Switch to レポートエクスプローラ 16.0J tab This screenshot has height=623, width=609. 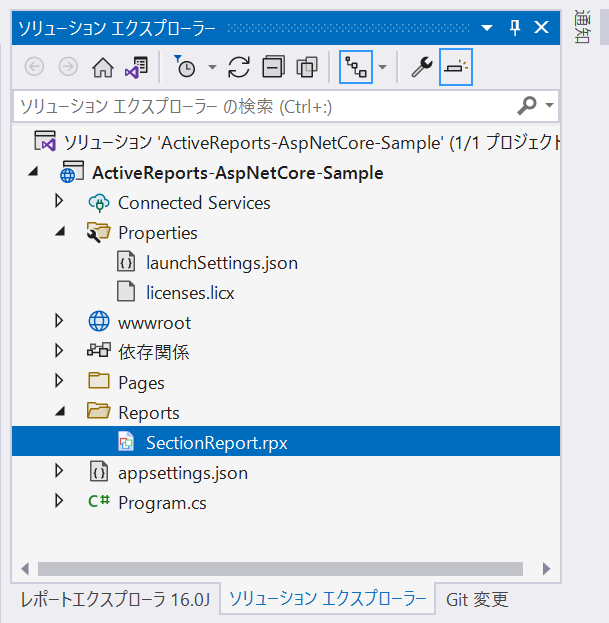pyautogui.click(x=115, y=600)
